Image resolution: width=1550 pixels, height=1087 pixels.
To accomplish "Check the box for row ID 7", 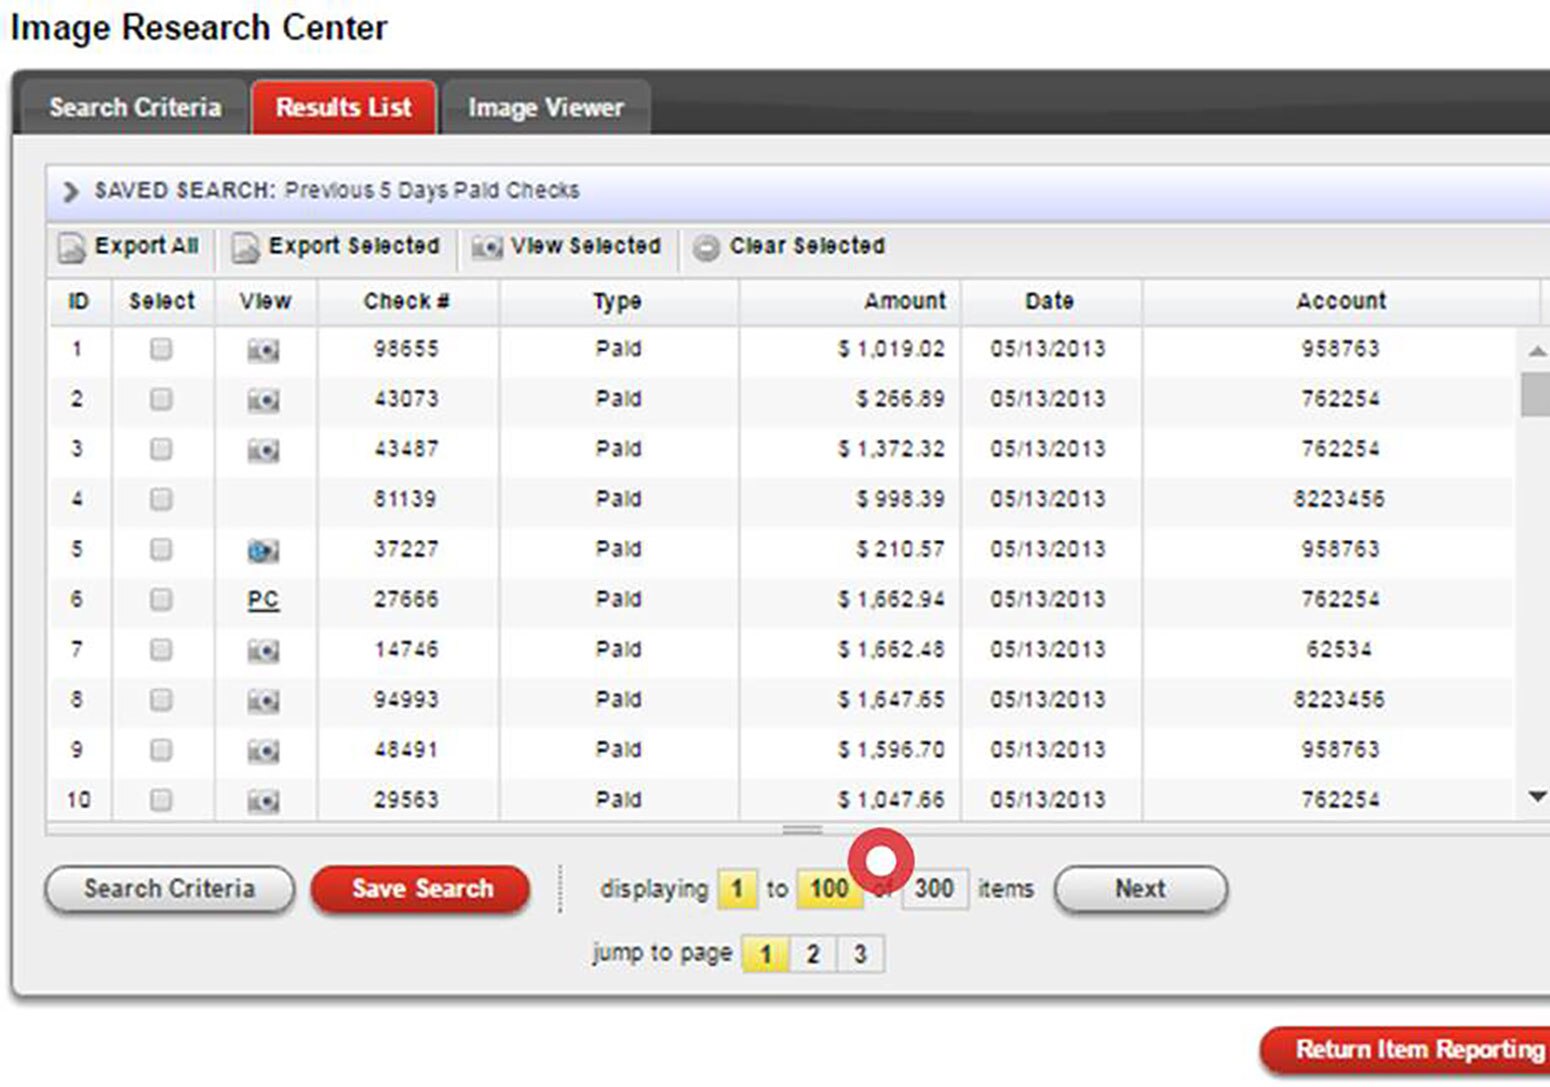I will pyautogui.click(x=161, y=650).
